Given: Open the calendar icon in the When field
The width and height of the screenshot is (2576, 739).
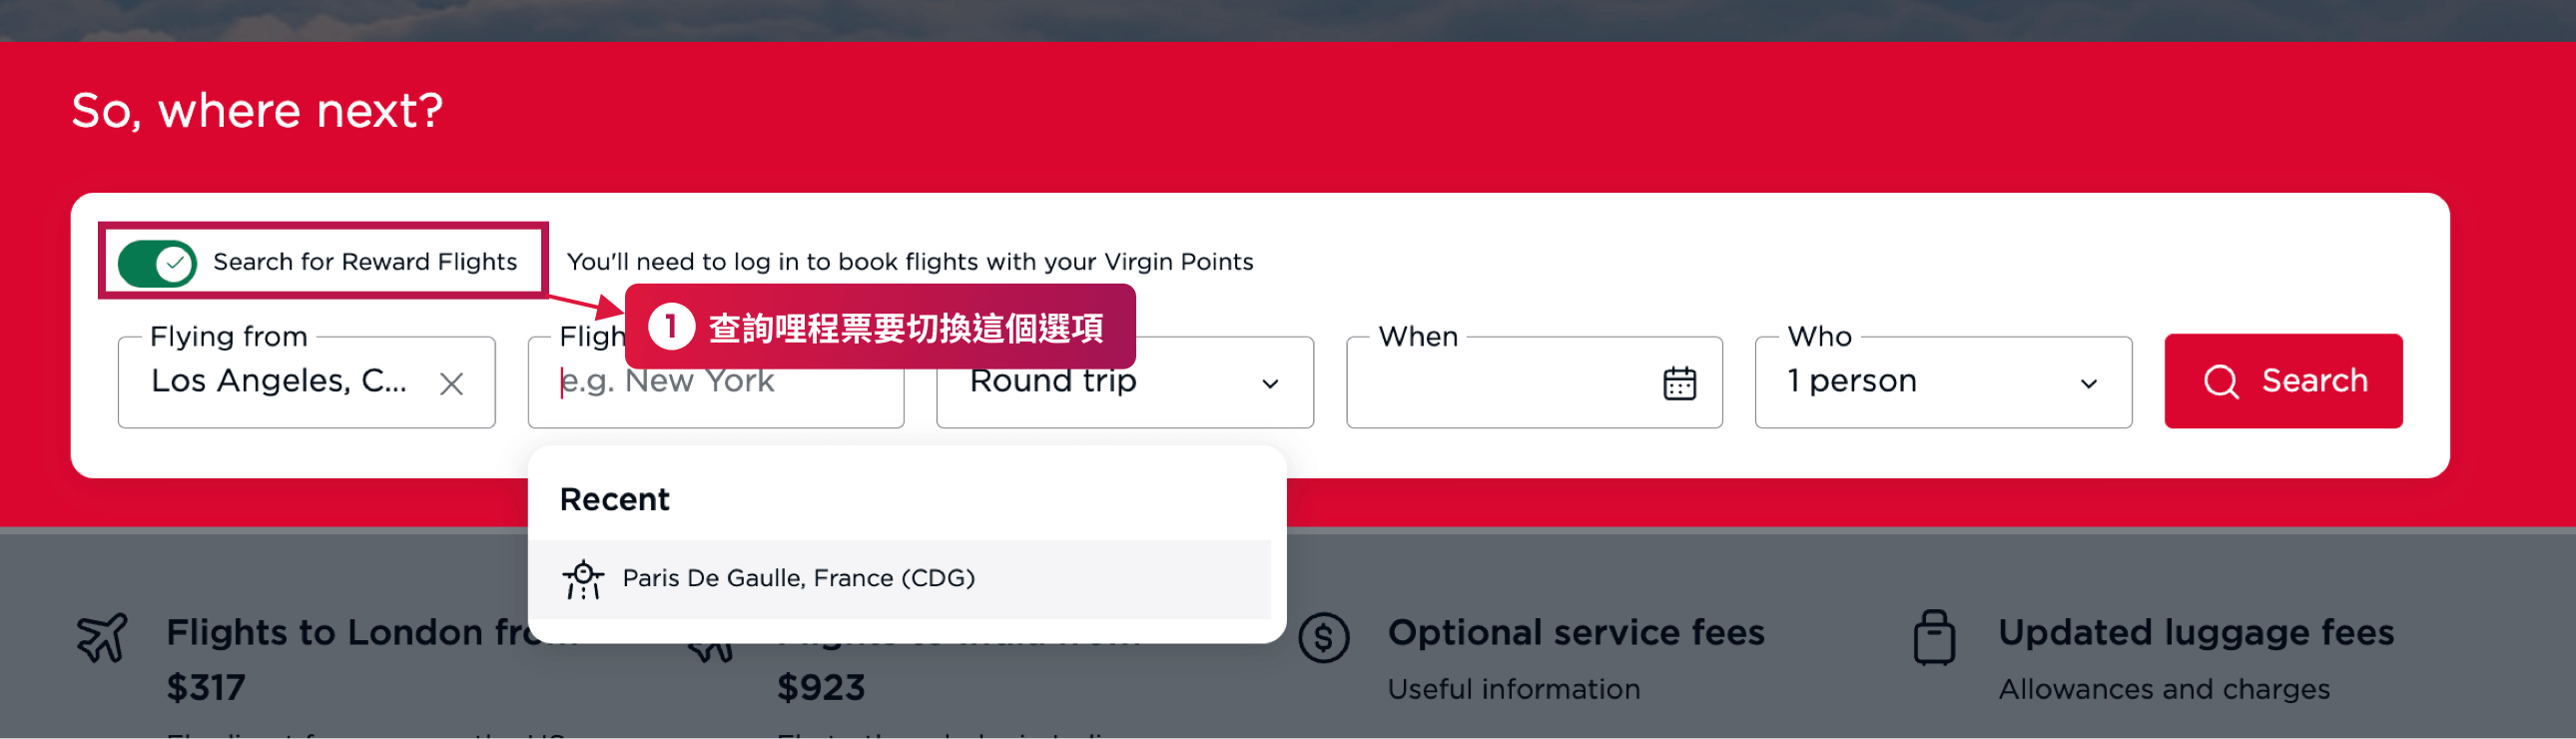Looking at the screenshot, I should 1679,382.
